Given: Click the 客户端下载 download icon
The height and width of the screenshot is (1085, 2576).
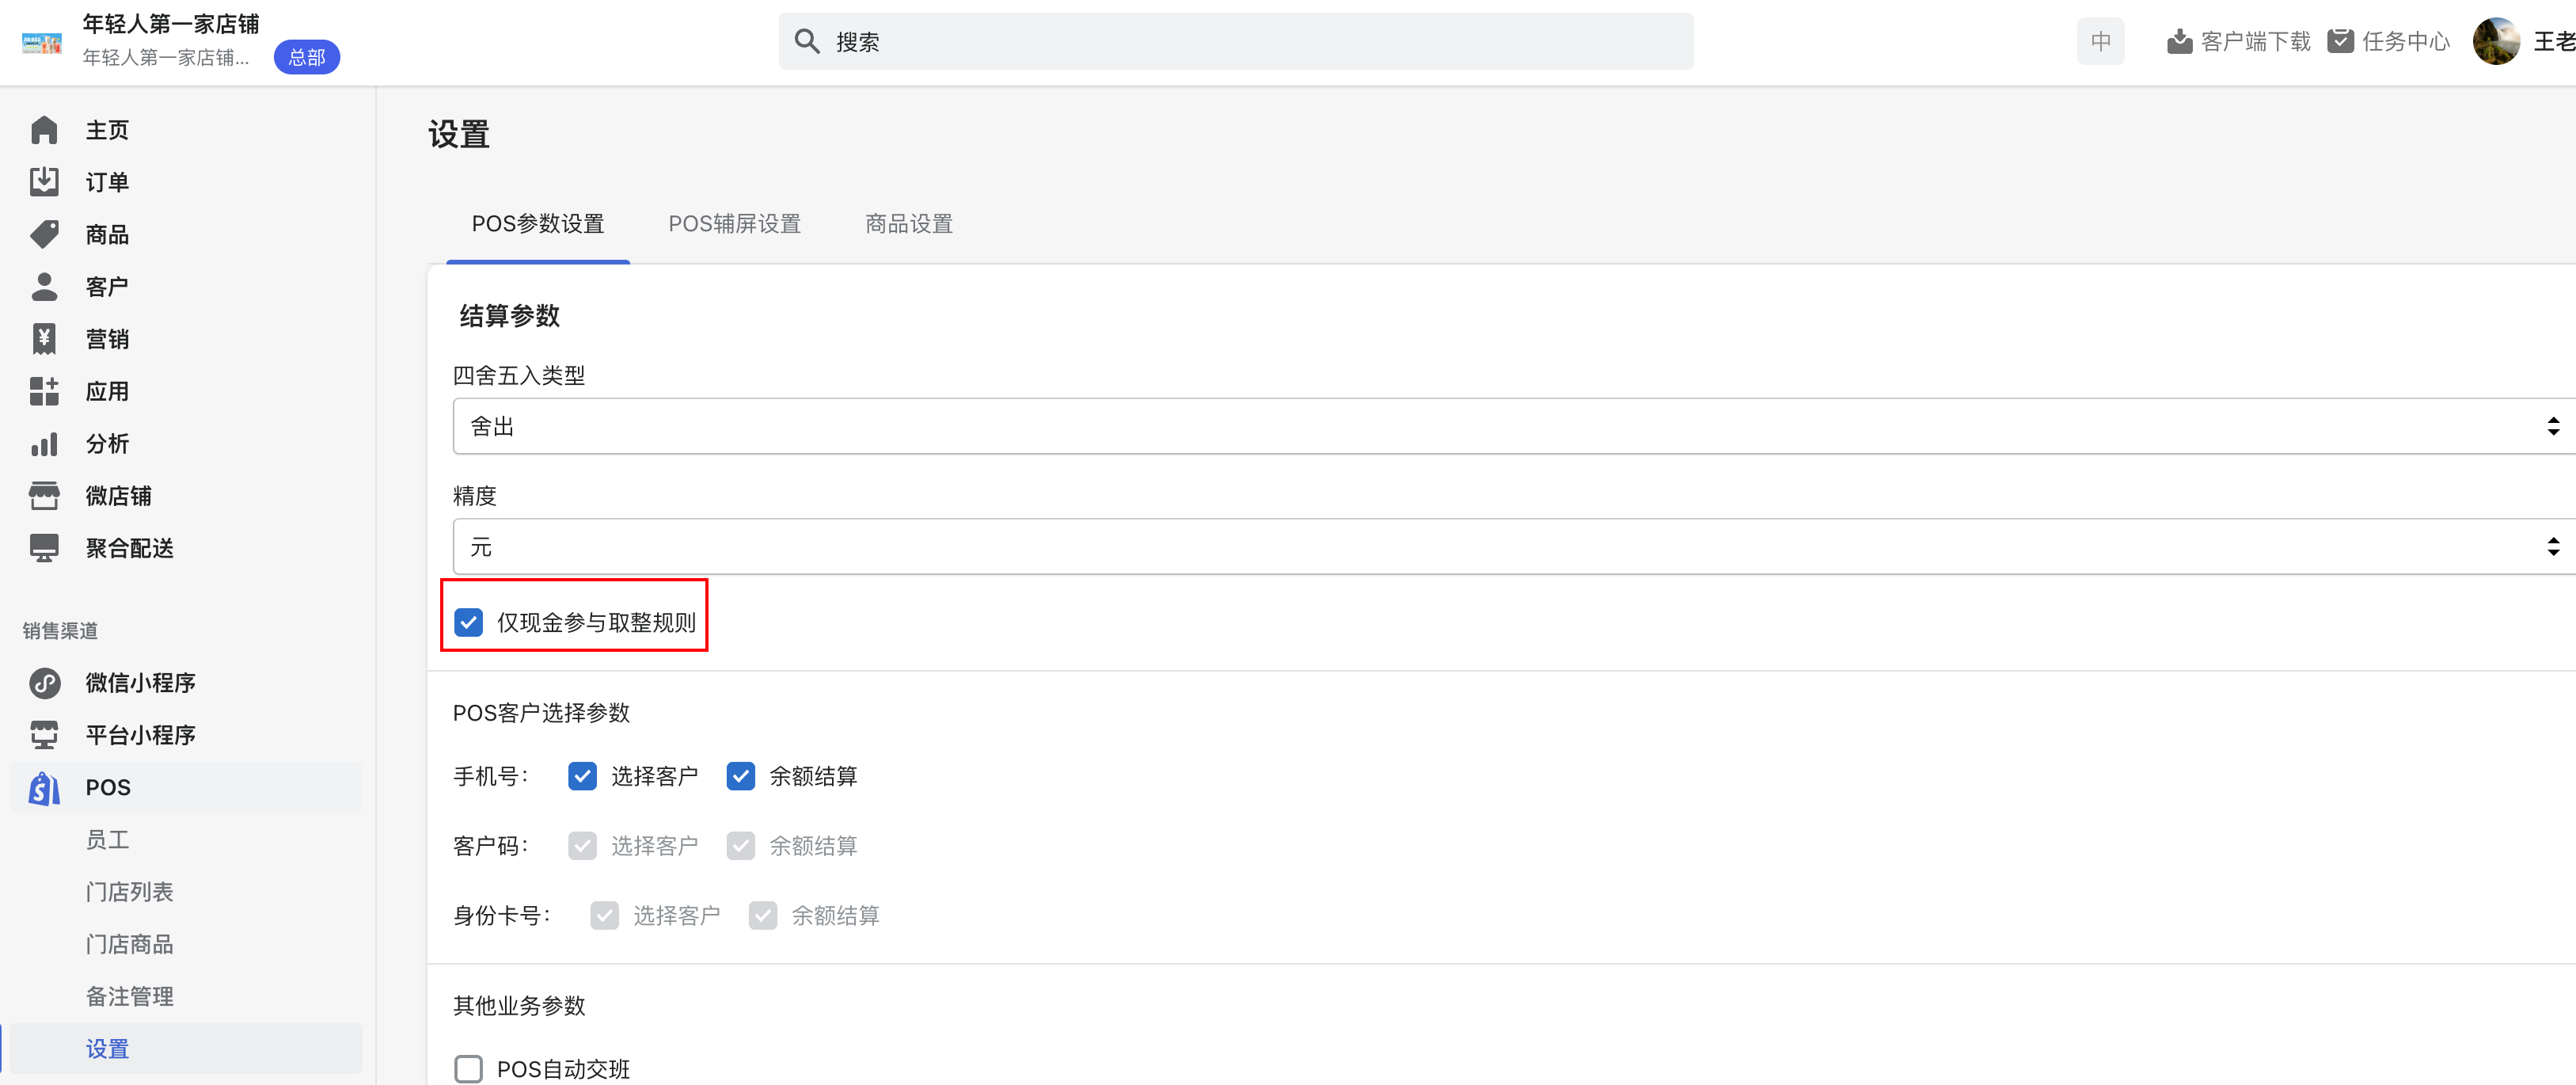Looking at the screenshot, I should [2179, 41].
